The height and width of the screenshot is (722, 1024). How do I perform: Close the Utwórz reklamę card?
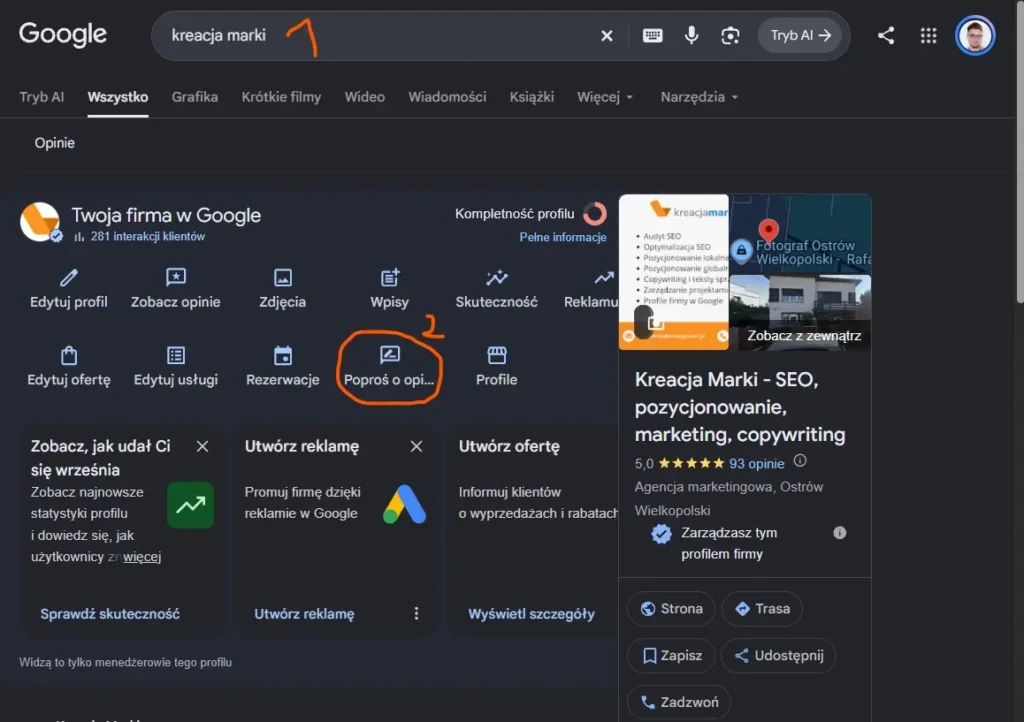(x=416, y=447)
